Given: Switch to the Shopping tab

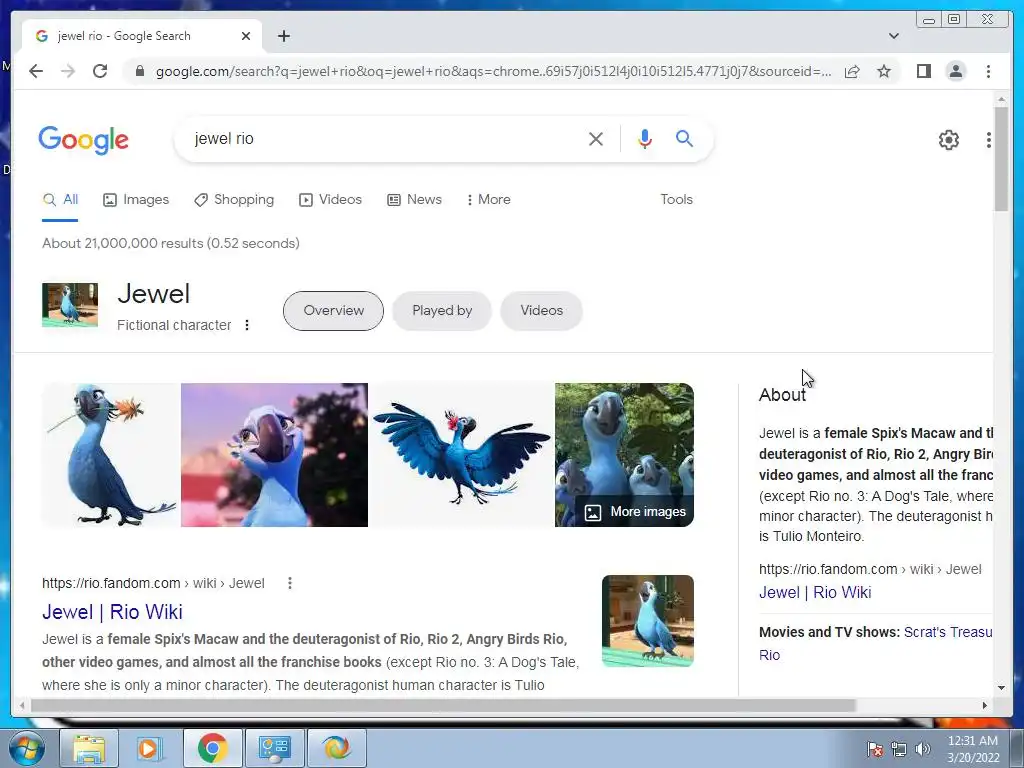Looking at the screenshot, I should [234, 200].
